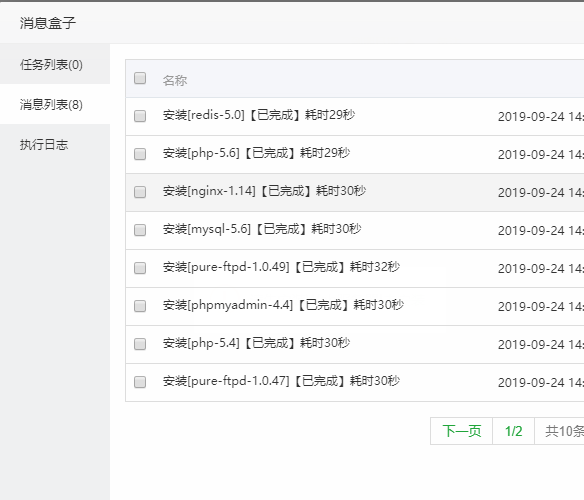The width and height of the screenshot is (584, 500).
Task: Check the nginx-1.14 message checkbox
Action: pos(140,192)
